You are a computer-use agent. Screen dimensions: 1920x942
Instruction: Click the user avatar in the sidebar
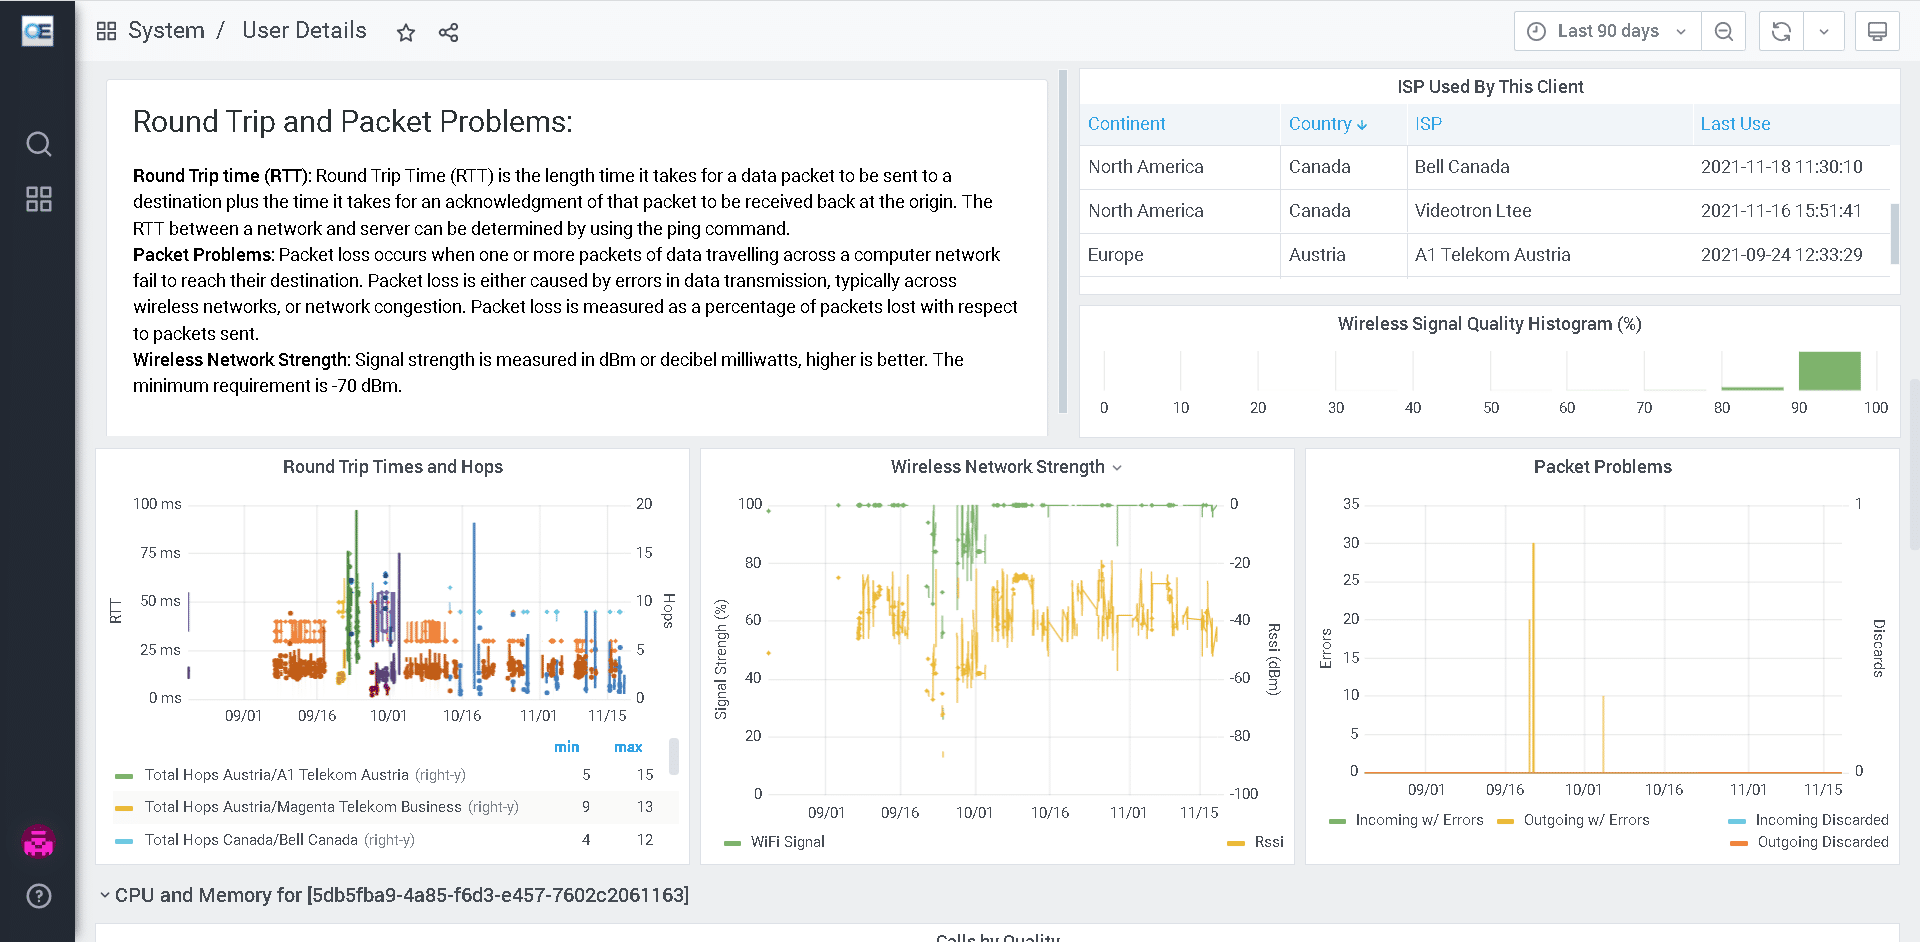point(38,843)
